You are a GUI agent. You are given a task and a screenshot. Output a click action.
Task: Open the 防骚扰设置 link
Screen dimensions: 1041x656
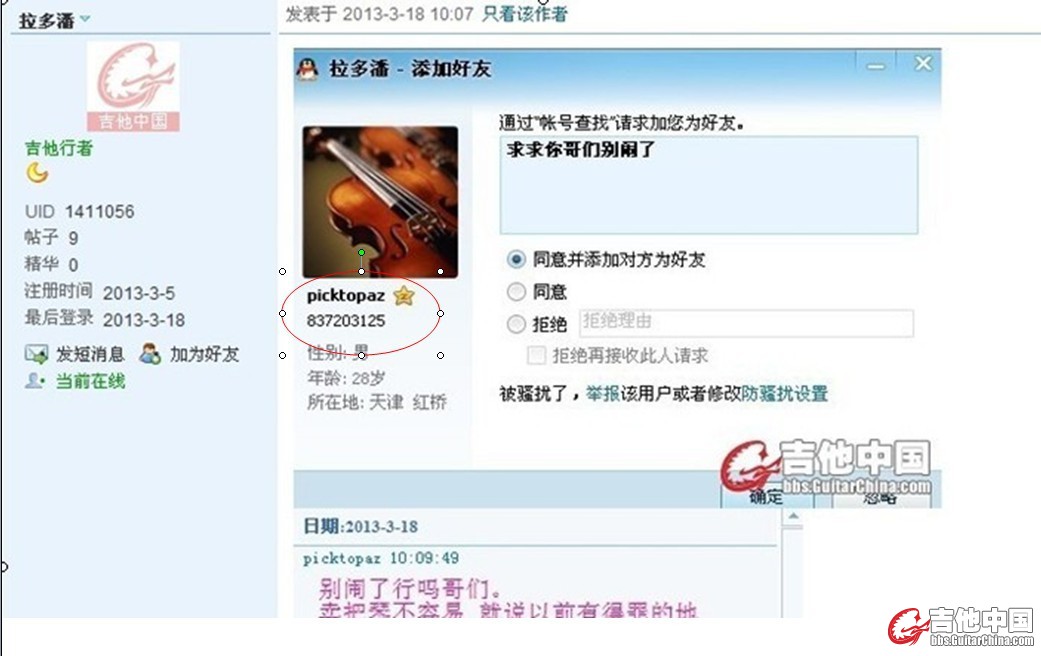pyautogui.click(x=784, y=394)
